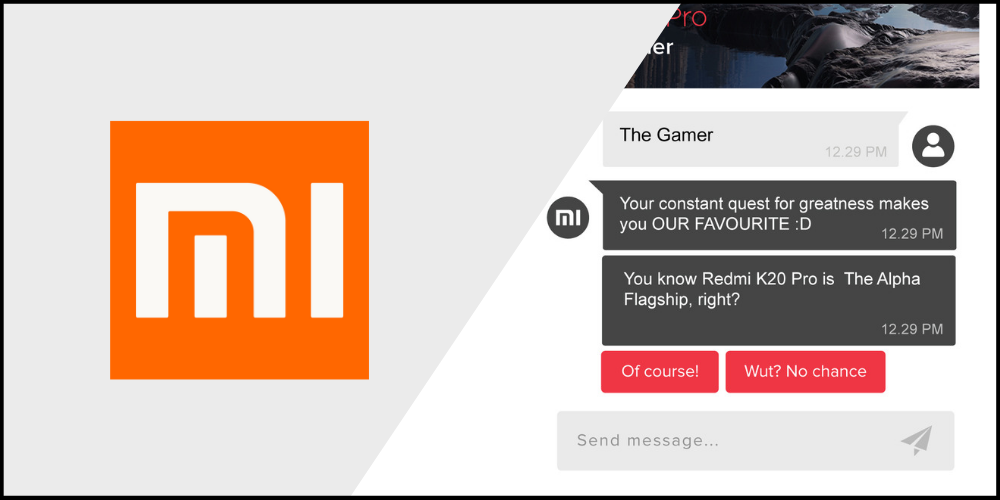
Task: Click the "You know Redmi K20 Pro" text line
Action: tap(771, 279)
